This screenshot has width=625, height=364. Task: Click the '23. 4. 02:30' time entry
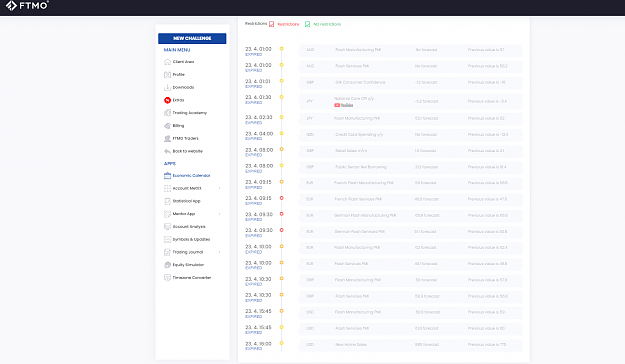(x=259, y=118)
